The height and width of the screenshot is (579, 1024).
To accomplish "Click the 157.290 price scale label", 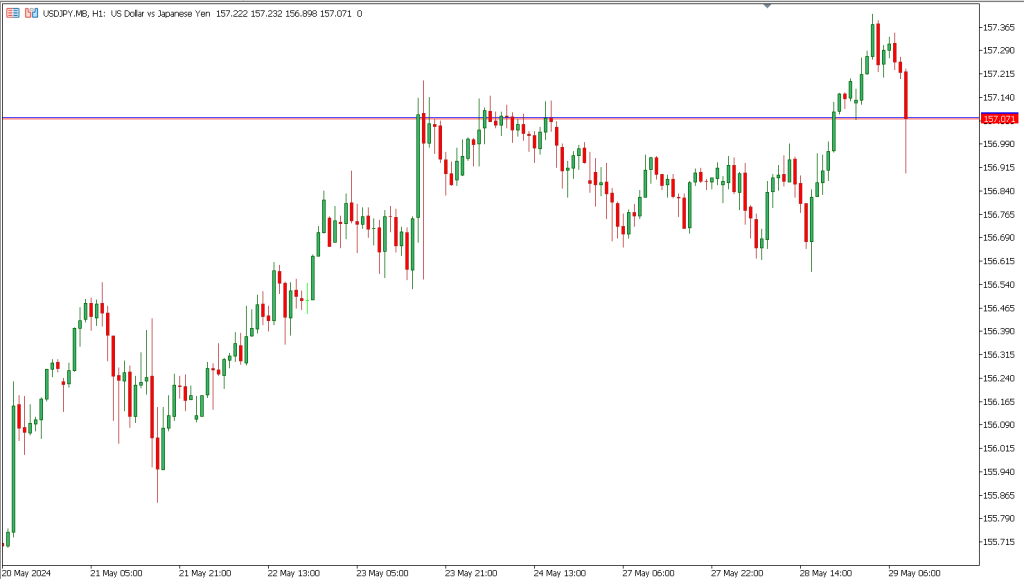I will point(999,50).
